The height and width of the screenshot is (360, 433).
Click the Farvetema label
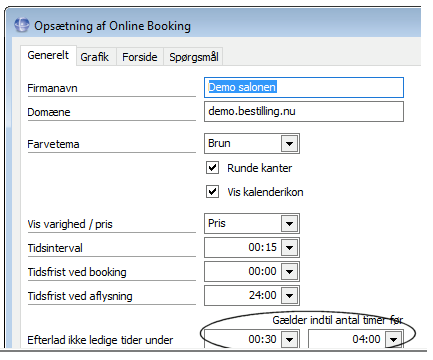coord(53,144)
